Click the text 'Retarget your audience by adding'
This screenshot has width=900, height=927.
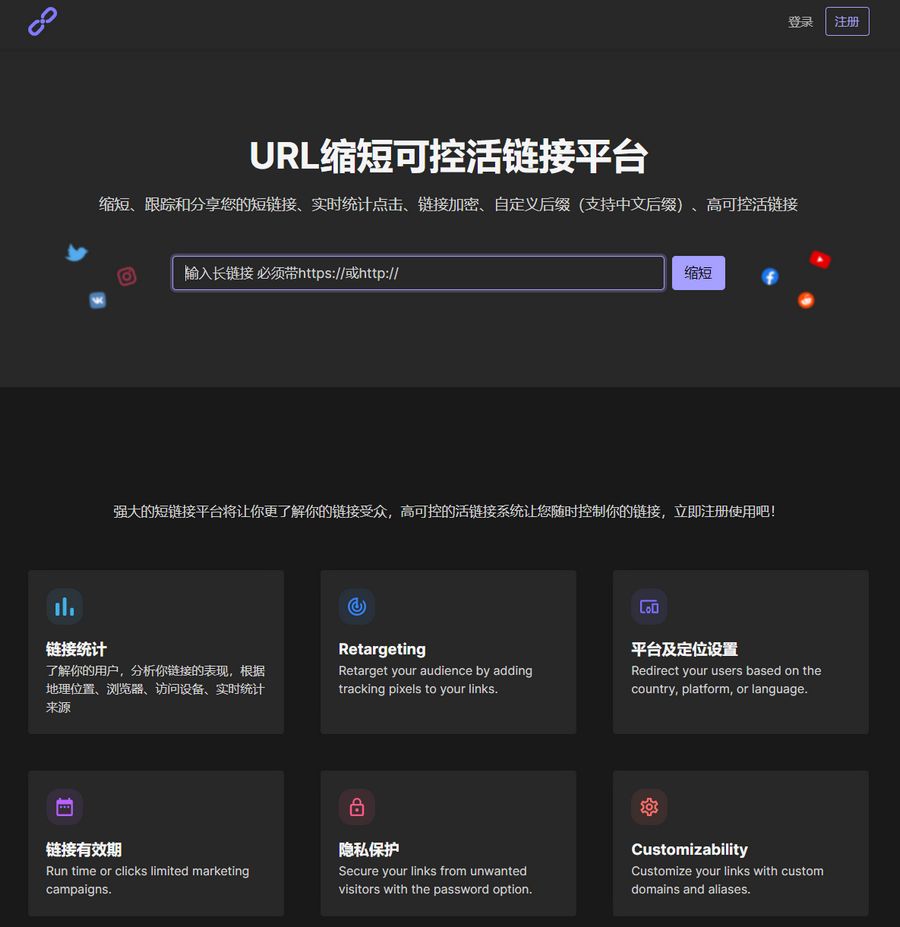tap(435, 670)
